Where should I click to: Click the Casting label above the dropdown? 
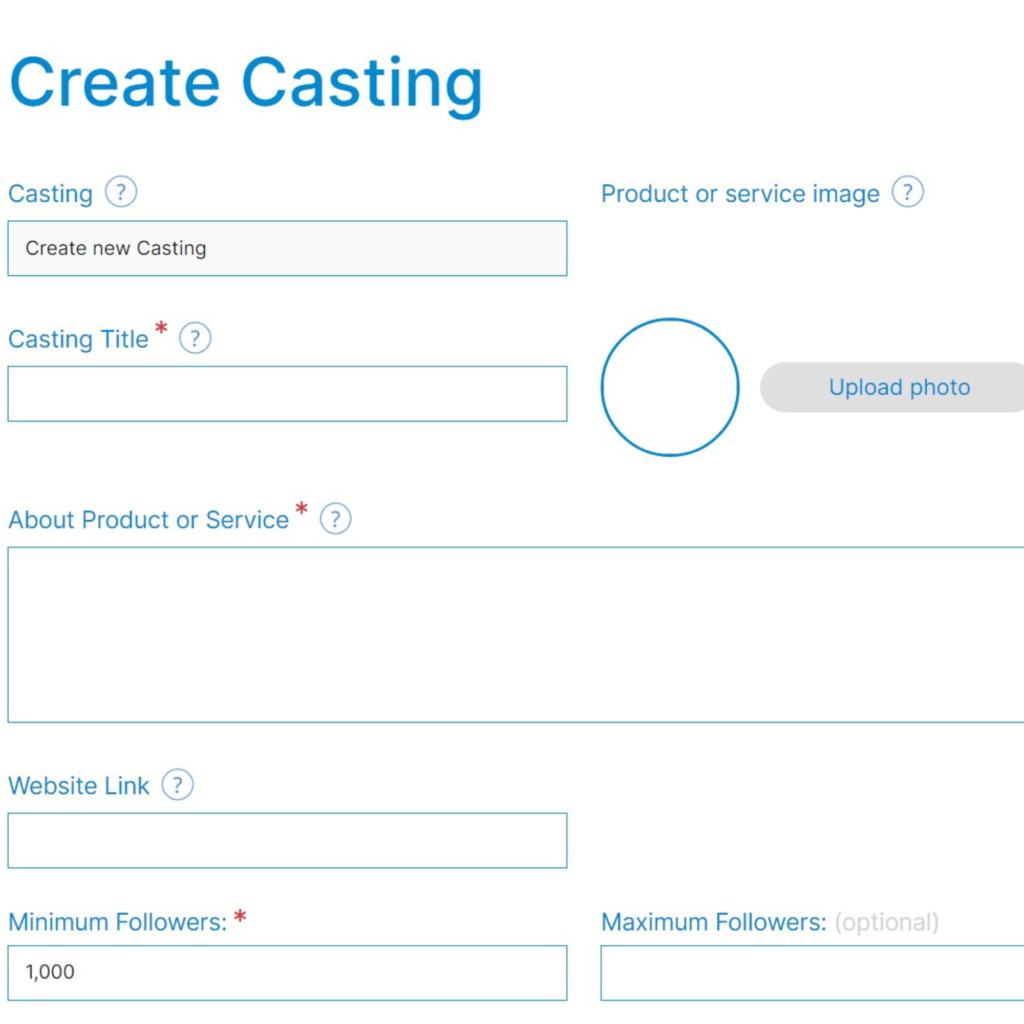pos(50,194)
